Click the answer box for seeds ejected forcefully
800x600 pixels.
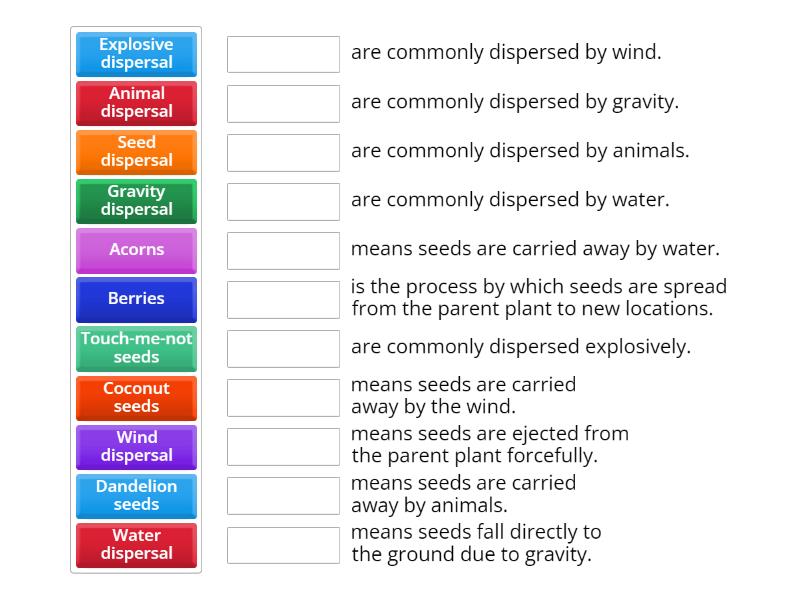click(x=283, y=446)
